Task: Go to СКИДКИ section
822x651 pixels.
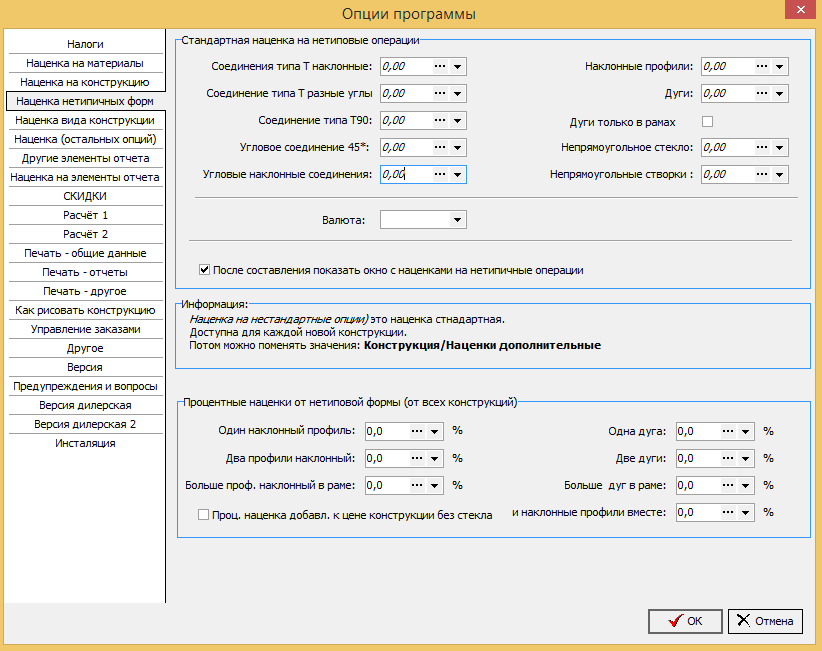Action: click(85, 197)
